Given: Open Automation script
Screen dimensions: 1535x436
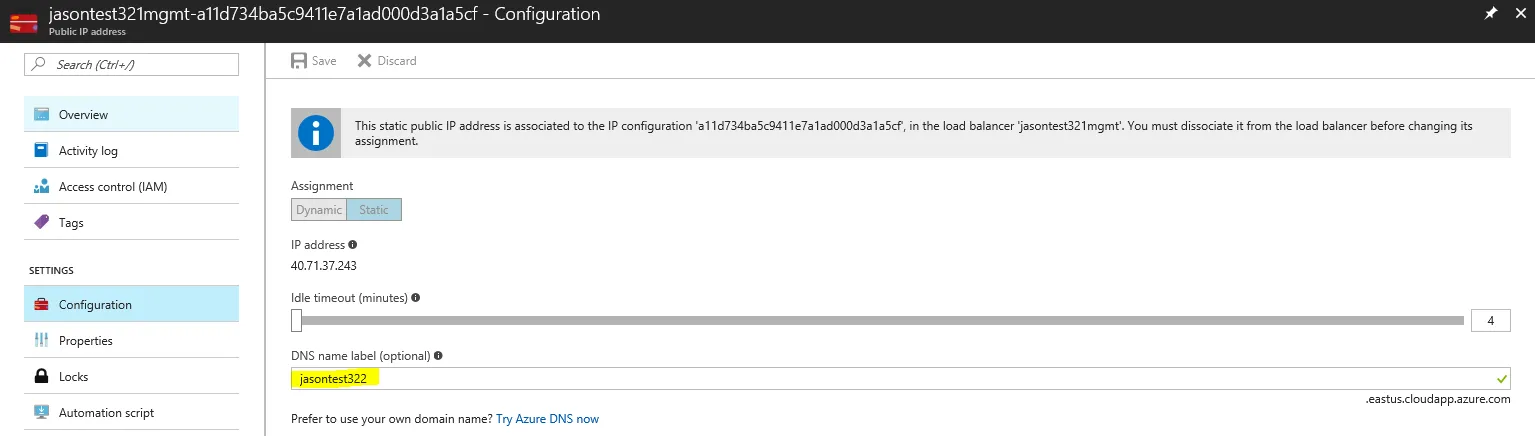Looking at the screenshot, I should coord(131,412).
